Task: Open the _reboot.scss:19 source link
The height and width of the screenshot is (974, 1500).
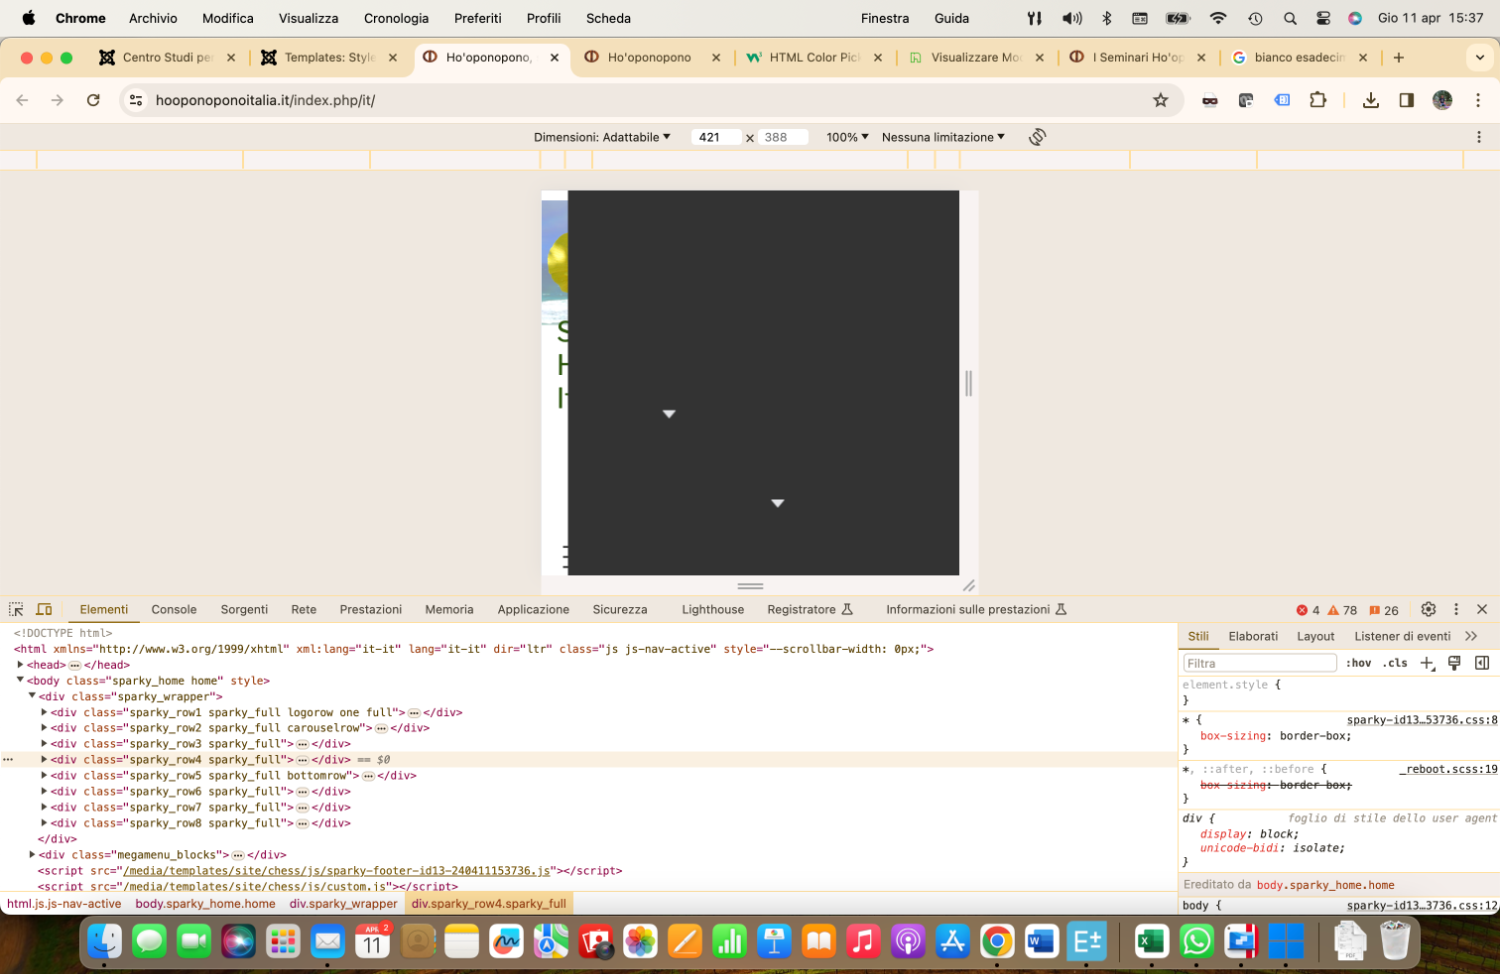Action: pyautogui.click(x=1448, y=769)
